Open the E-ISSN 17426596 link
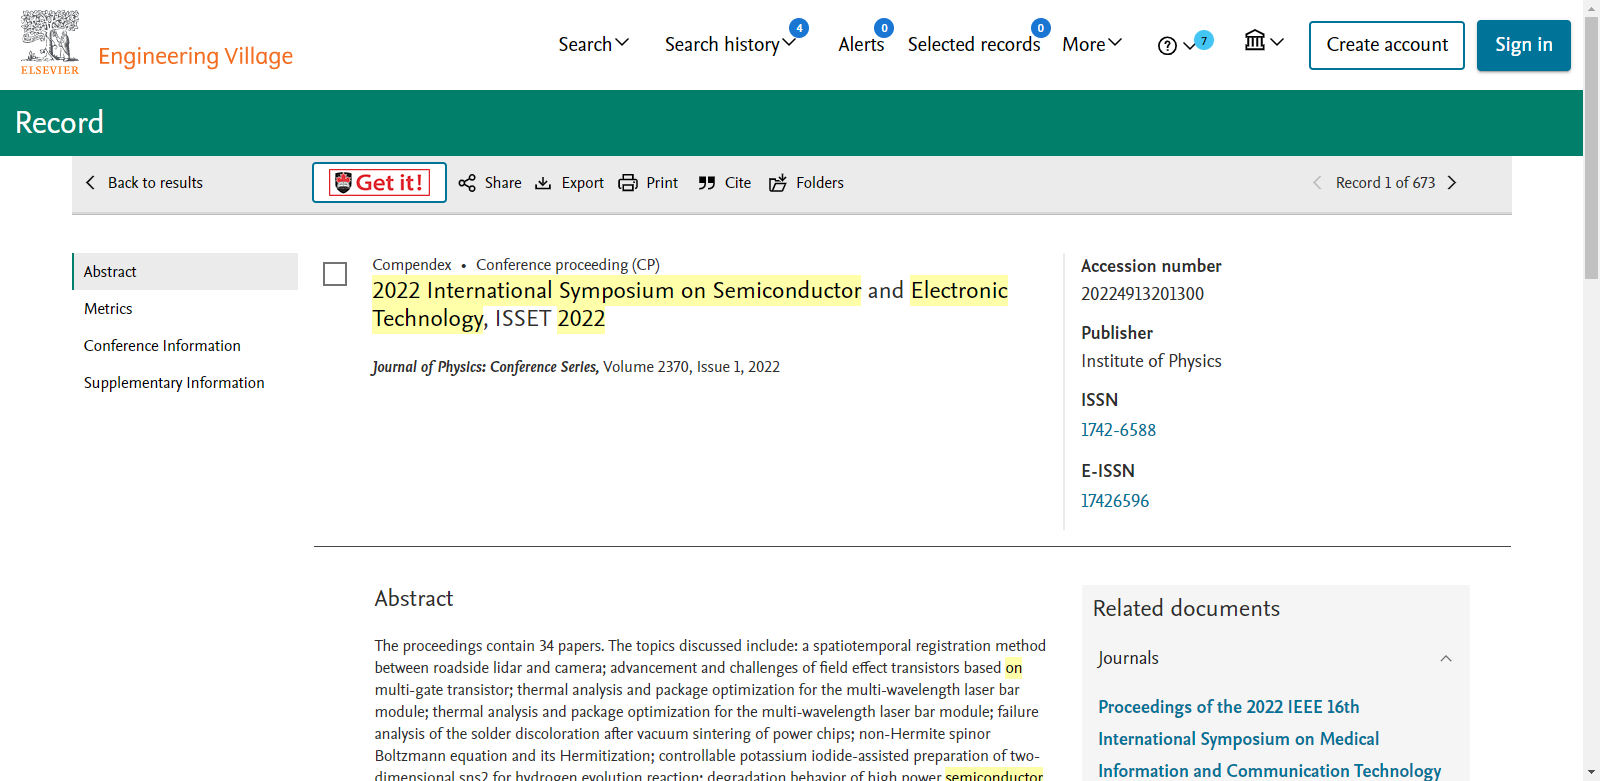This screenshot has height=781, width=1600. [1115, 501]
